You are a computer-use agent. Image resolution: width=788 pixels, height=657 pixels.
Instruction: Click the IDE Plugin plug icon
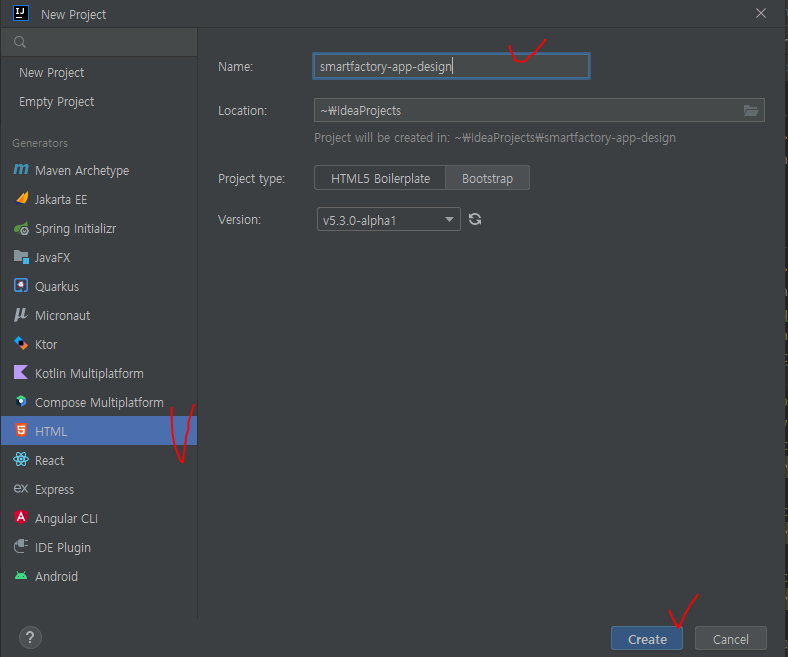point(21,546)
